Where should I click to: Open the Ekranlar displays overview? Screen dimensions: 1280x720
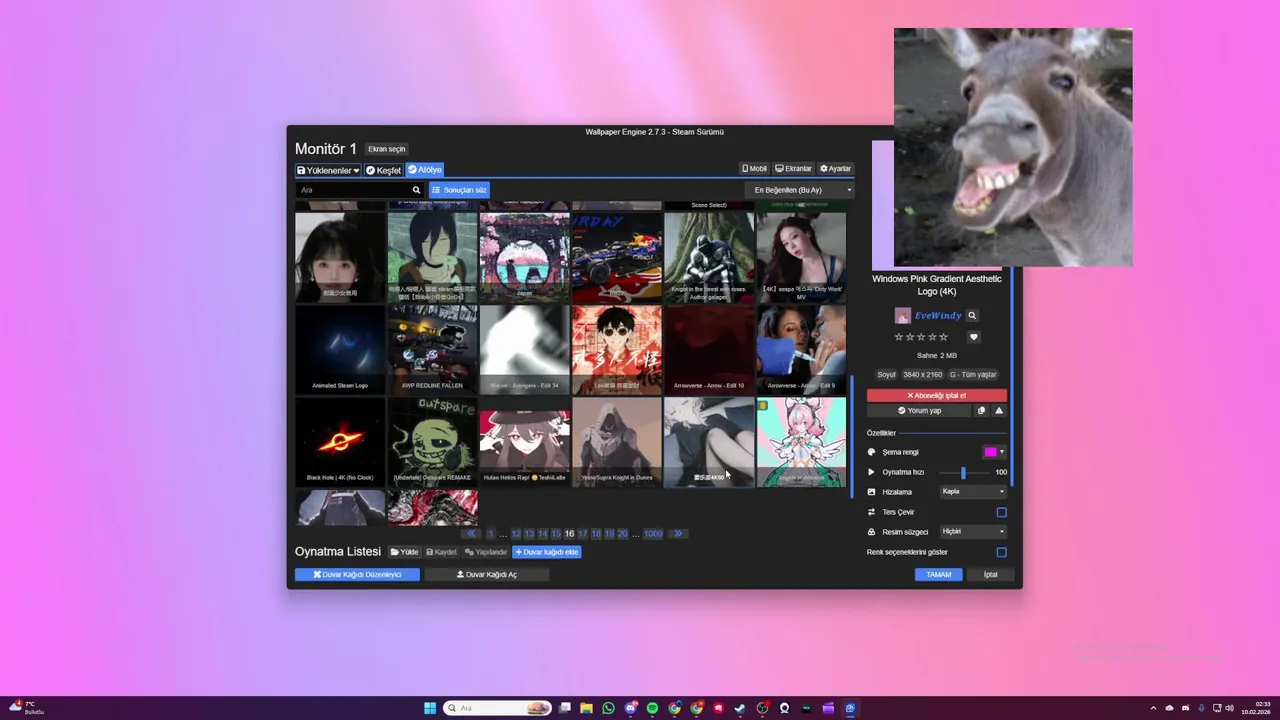[x=794, y=169]
